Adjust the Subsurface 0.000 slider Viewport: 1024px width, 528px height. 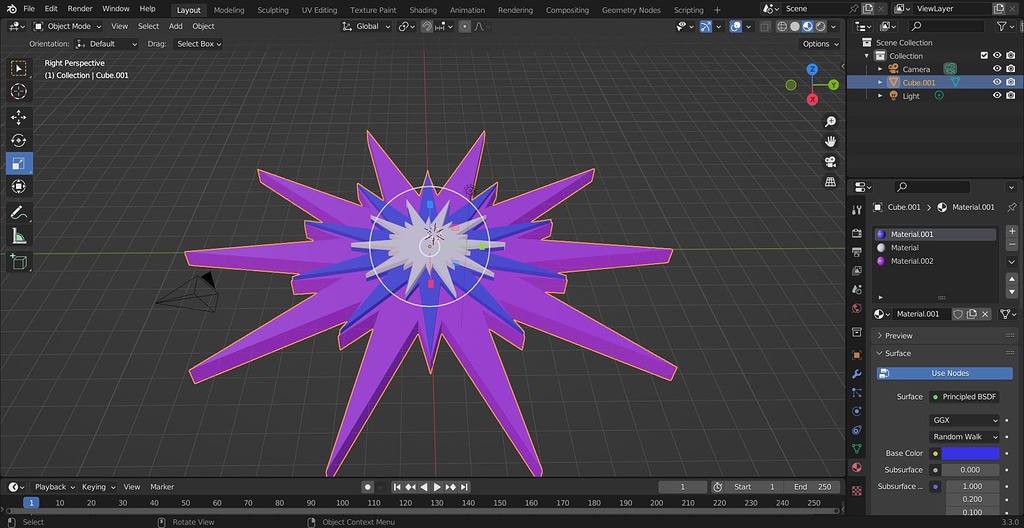point(970,470)
